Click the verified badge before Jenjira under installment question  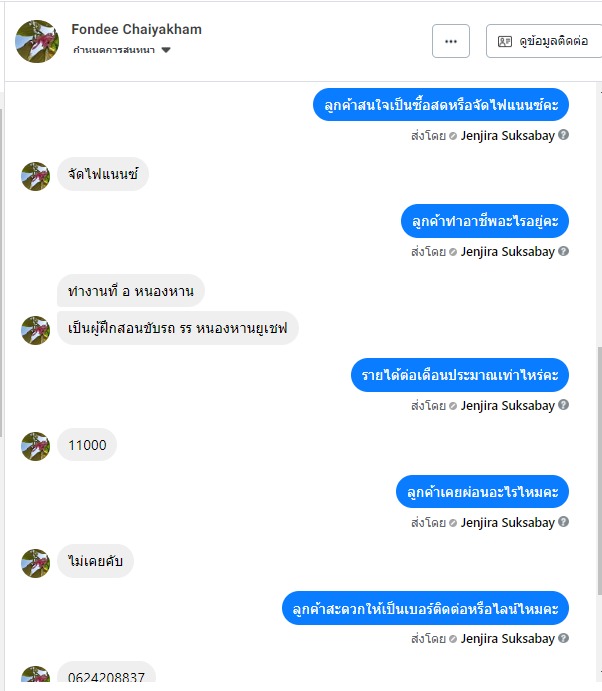point(453,523)
